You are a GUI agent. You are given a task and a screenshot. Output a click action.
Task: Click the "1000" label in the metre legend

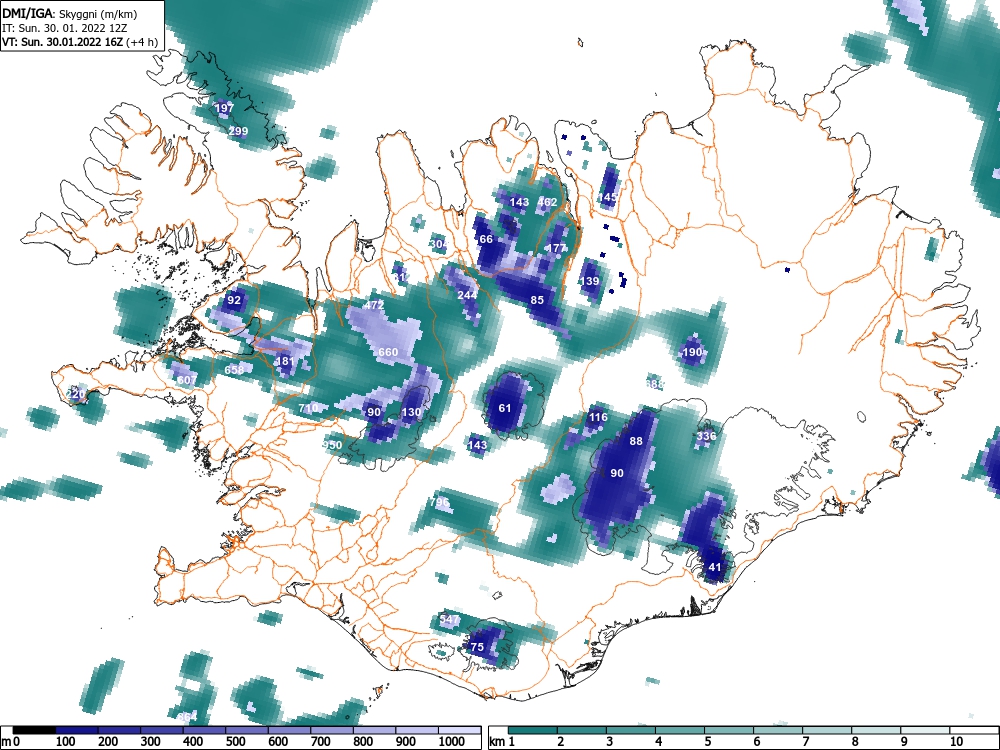(x=452, y=742)
